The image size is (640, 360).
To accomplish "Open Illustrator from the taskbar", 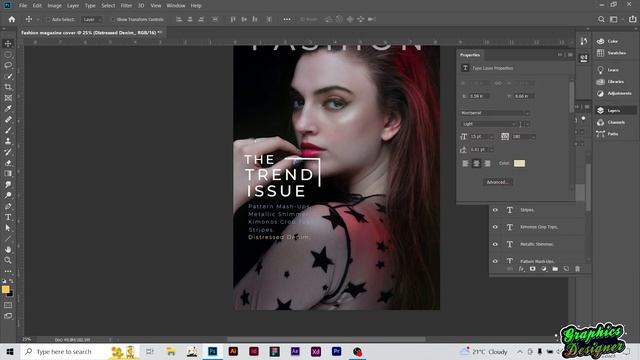I will [233, 351].
